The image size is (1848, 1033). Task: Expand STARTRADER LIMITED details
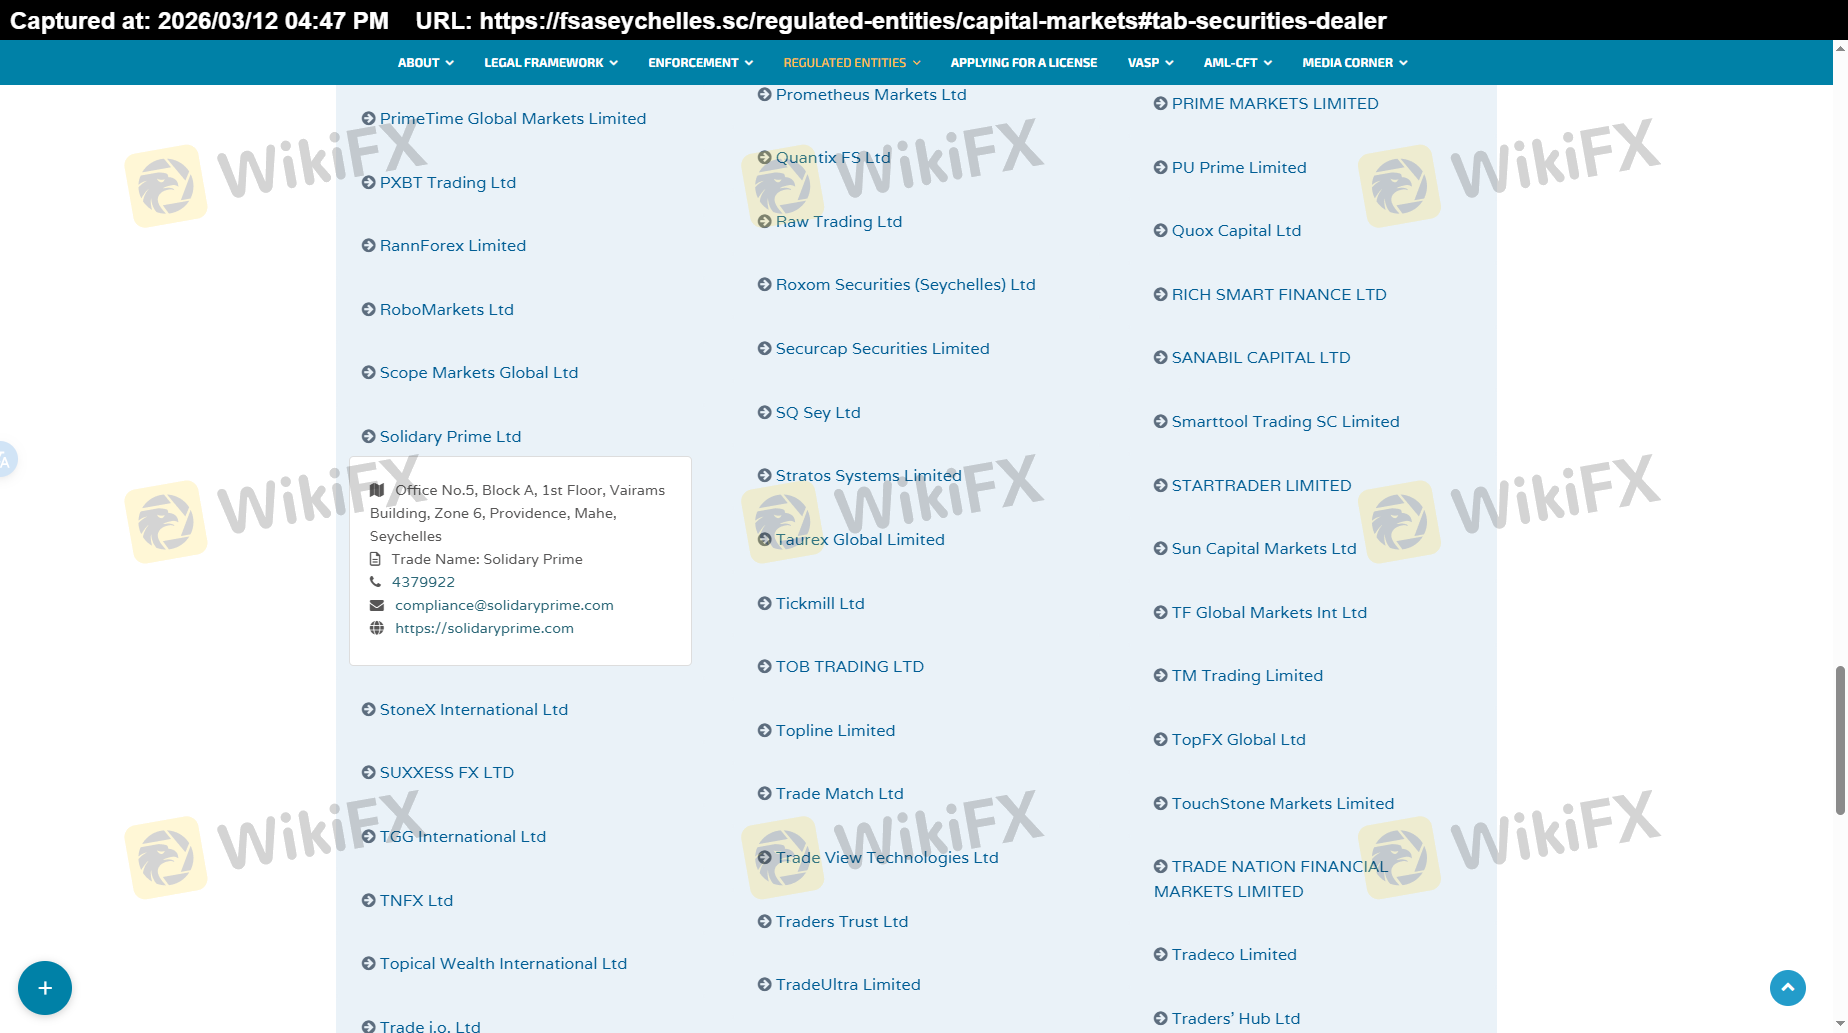tap(1260, 486)
